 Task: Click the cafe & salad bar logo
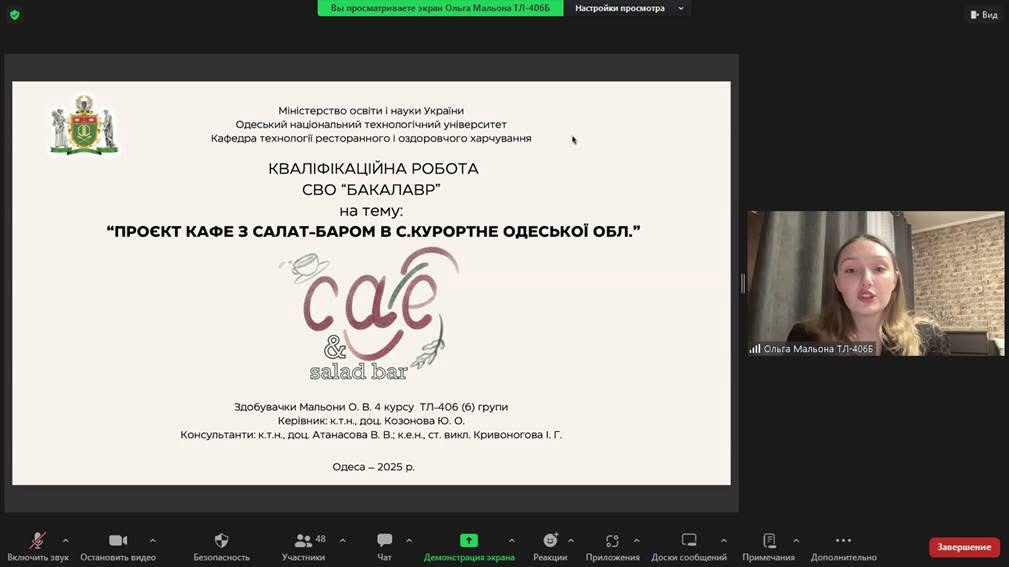tap(369, 315)
